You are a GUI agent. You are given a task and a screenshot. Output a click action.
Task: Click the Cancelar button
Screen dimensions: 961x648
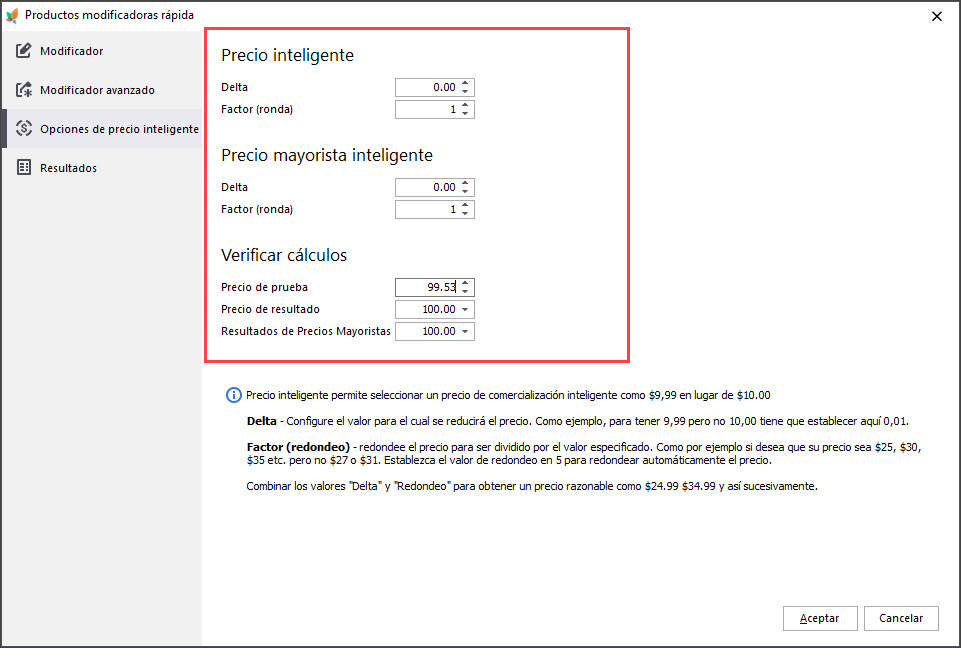(901, 618)
